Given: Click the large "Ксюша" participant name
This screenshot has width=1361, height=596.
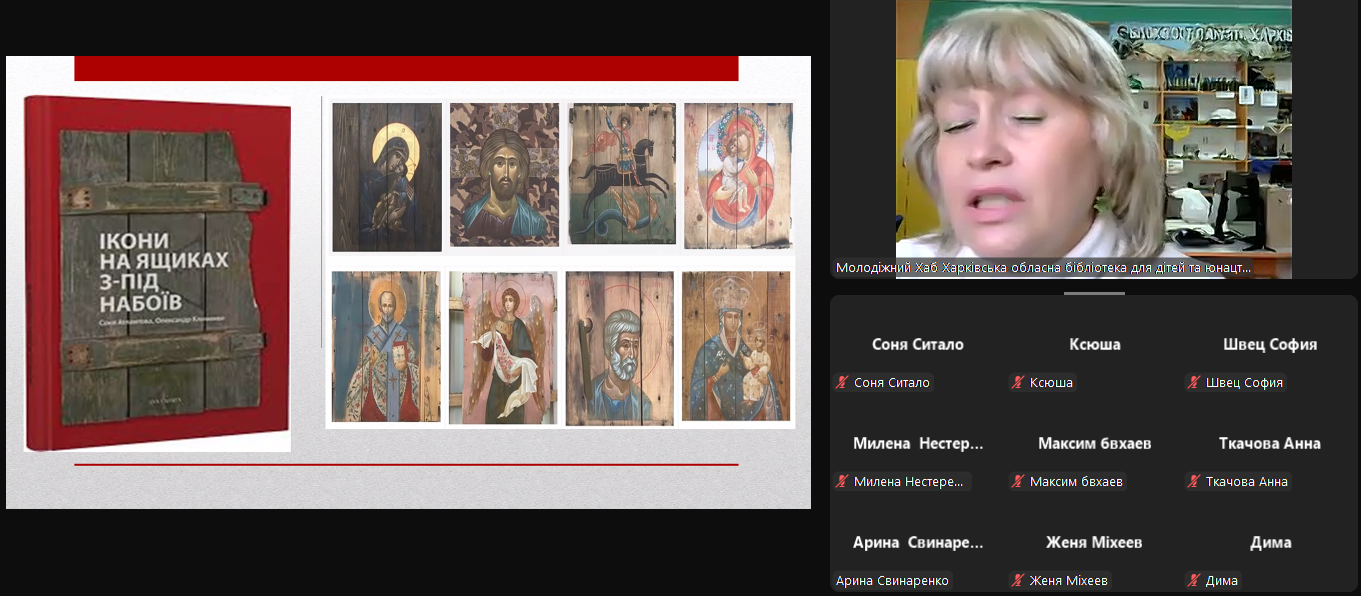Looking at the screenshot, I should point(1095,345).
